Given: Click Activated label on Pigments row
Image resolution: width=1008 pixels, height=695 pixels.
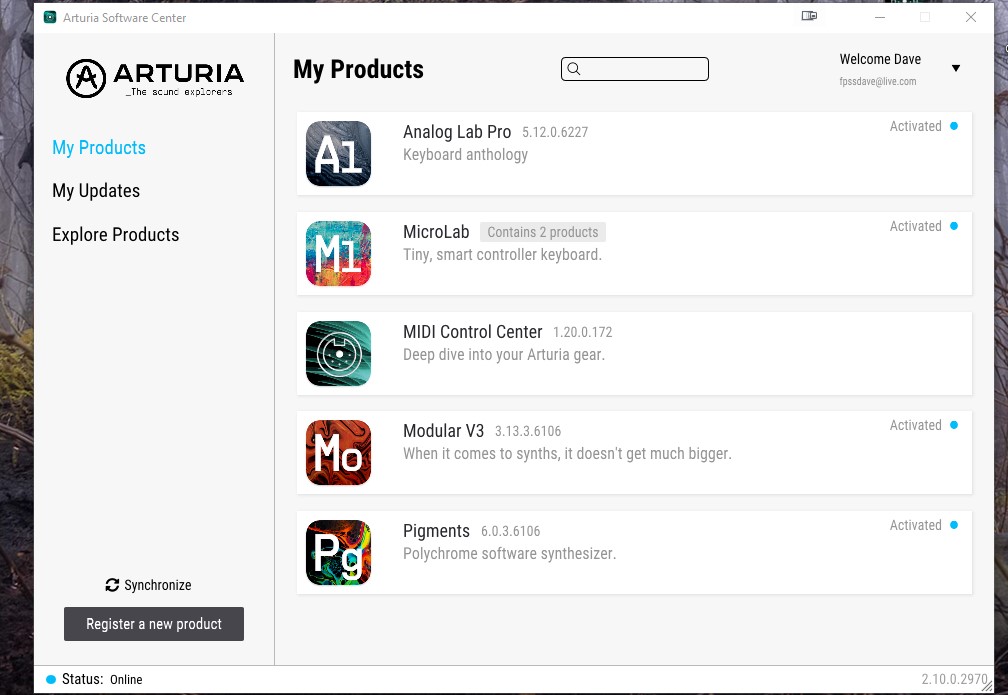Looking at the screenshot, I should [x=915, y=525].
